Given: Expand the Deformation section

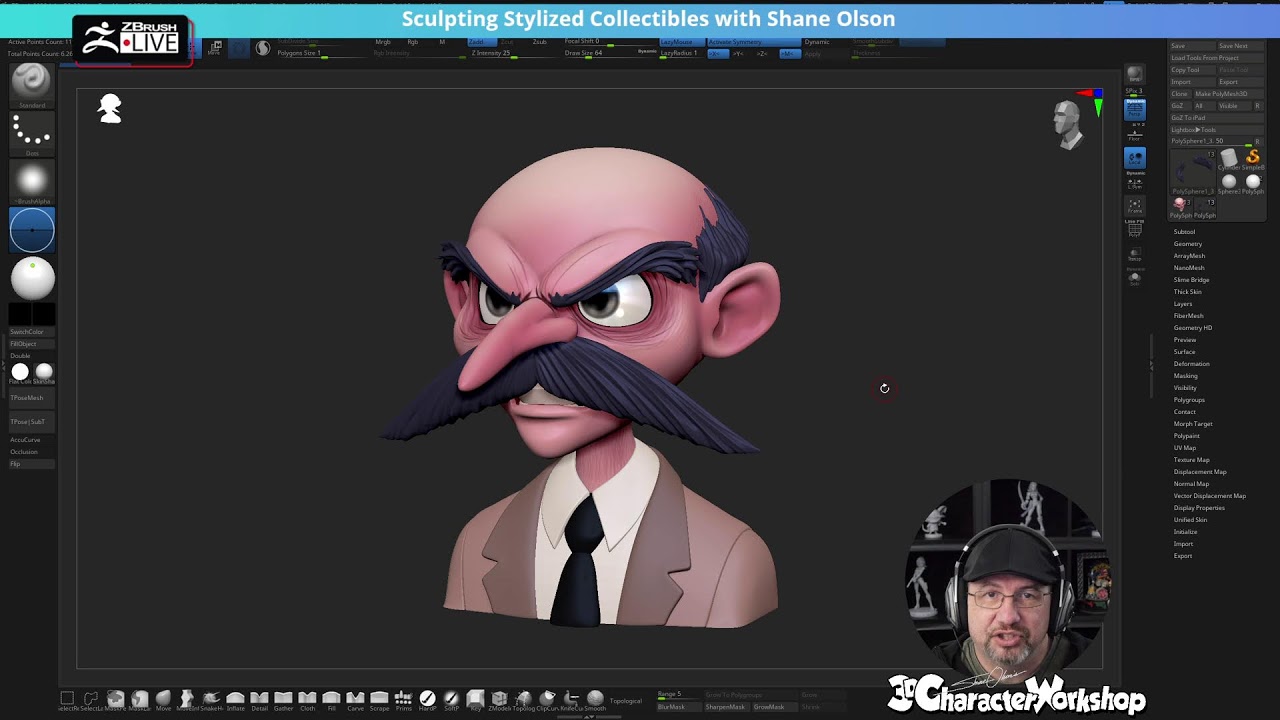Looking at the screenshot, I should [x=1191, y=364].
